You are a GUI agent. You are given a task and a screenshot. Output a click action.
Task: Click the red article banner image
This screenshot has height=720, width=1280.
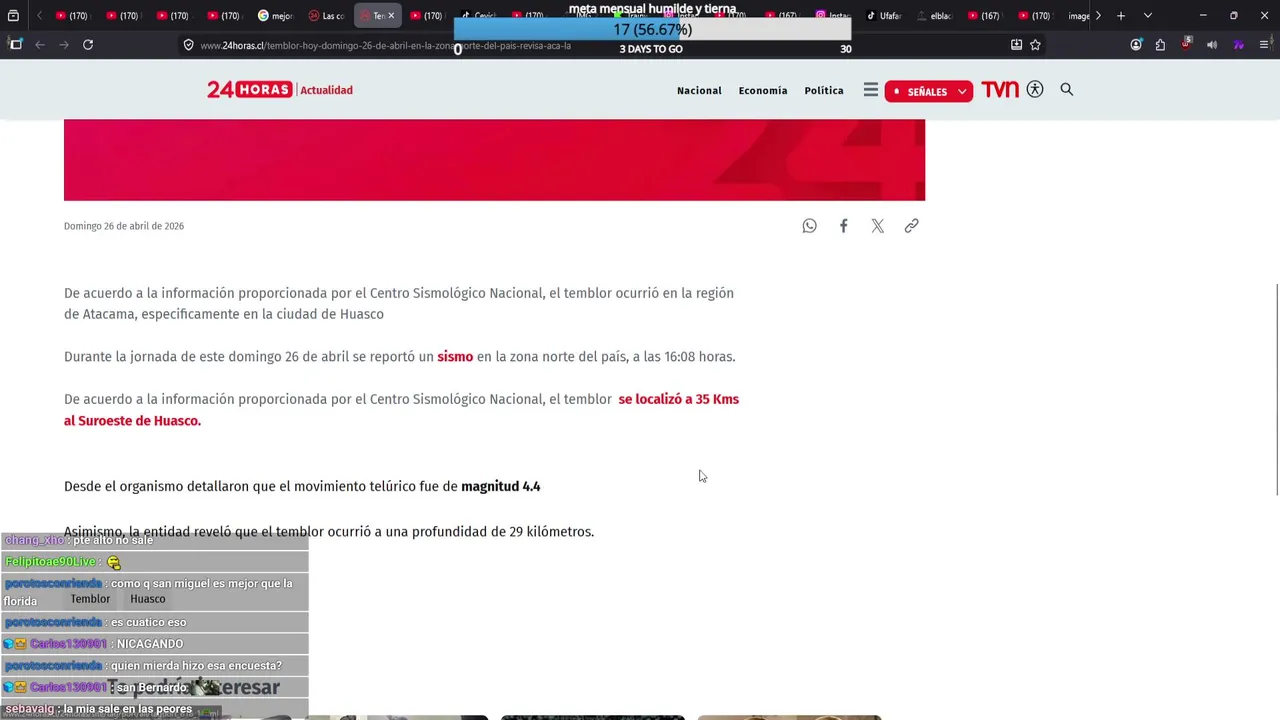(494, 160)
